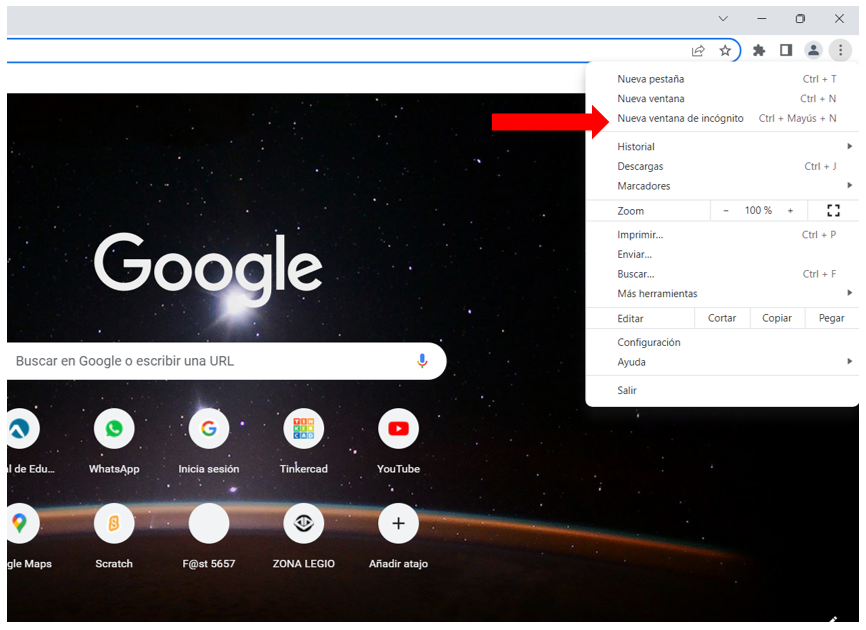This screenshot has width=866, height=630.
Task: Enter full screen mode from Zoom row
Action: pos(833,210)
